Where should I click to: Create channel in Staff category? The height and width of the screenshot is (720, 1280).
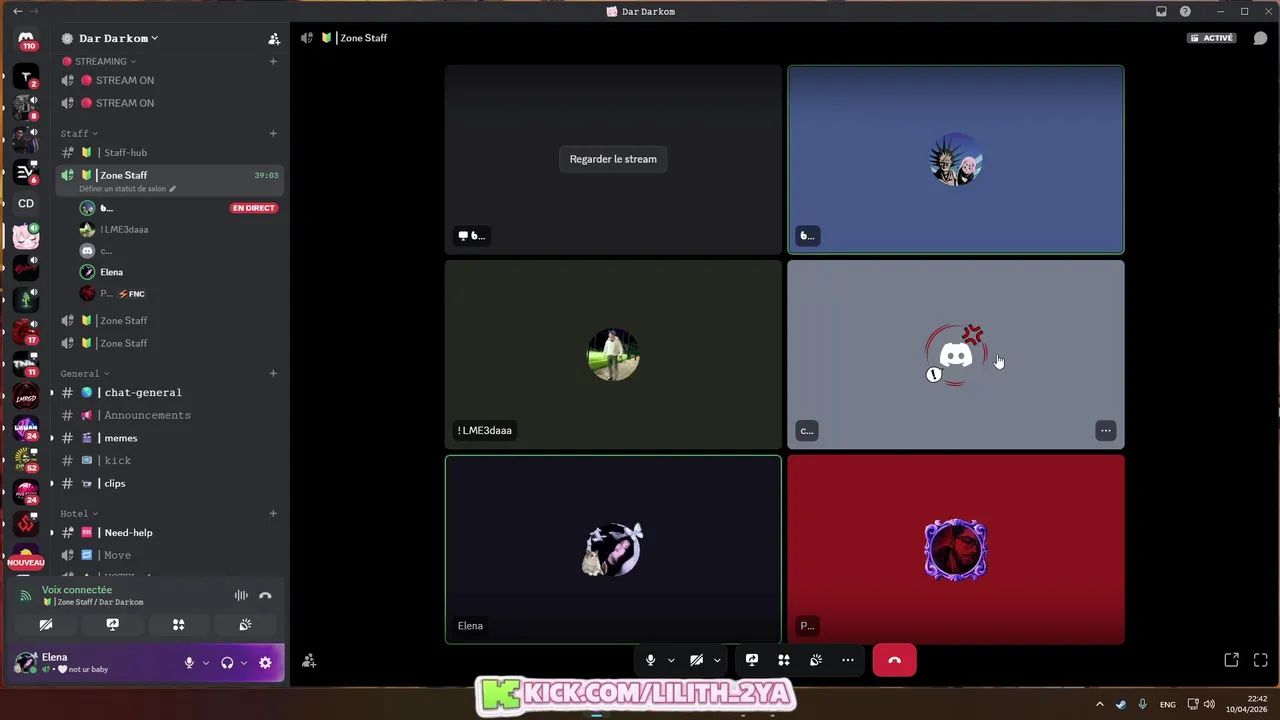coord(273,133)
